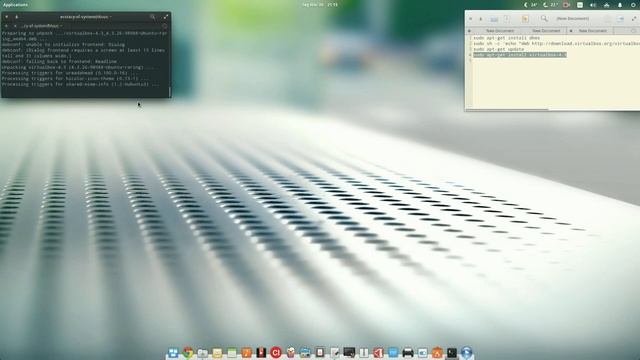Open the blue globe icon at dock end
This screenshot has height=360, width=640.
tap(467, 352)
